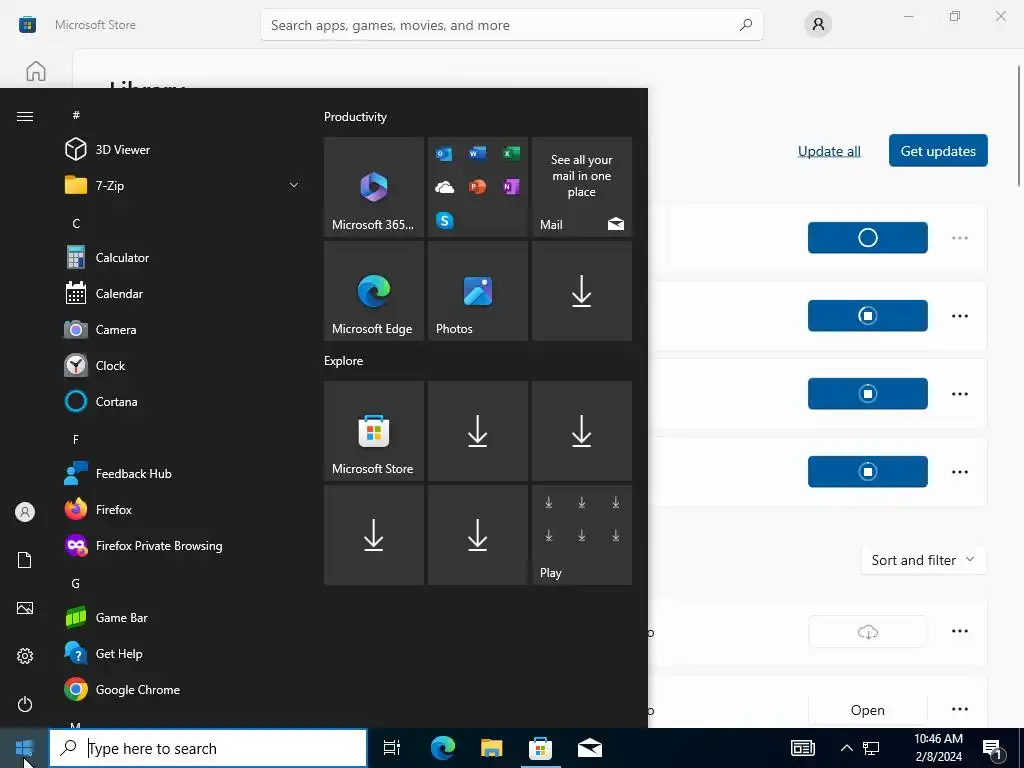This screenshot has width=1024, height=768.
Task: Click the Store window vertical scrollbar
Action: (1019, 127)
